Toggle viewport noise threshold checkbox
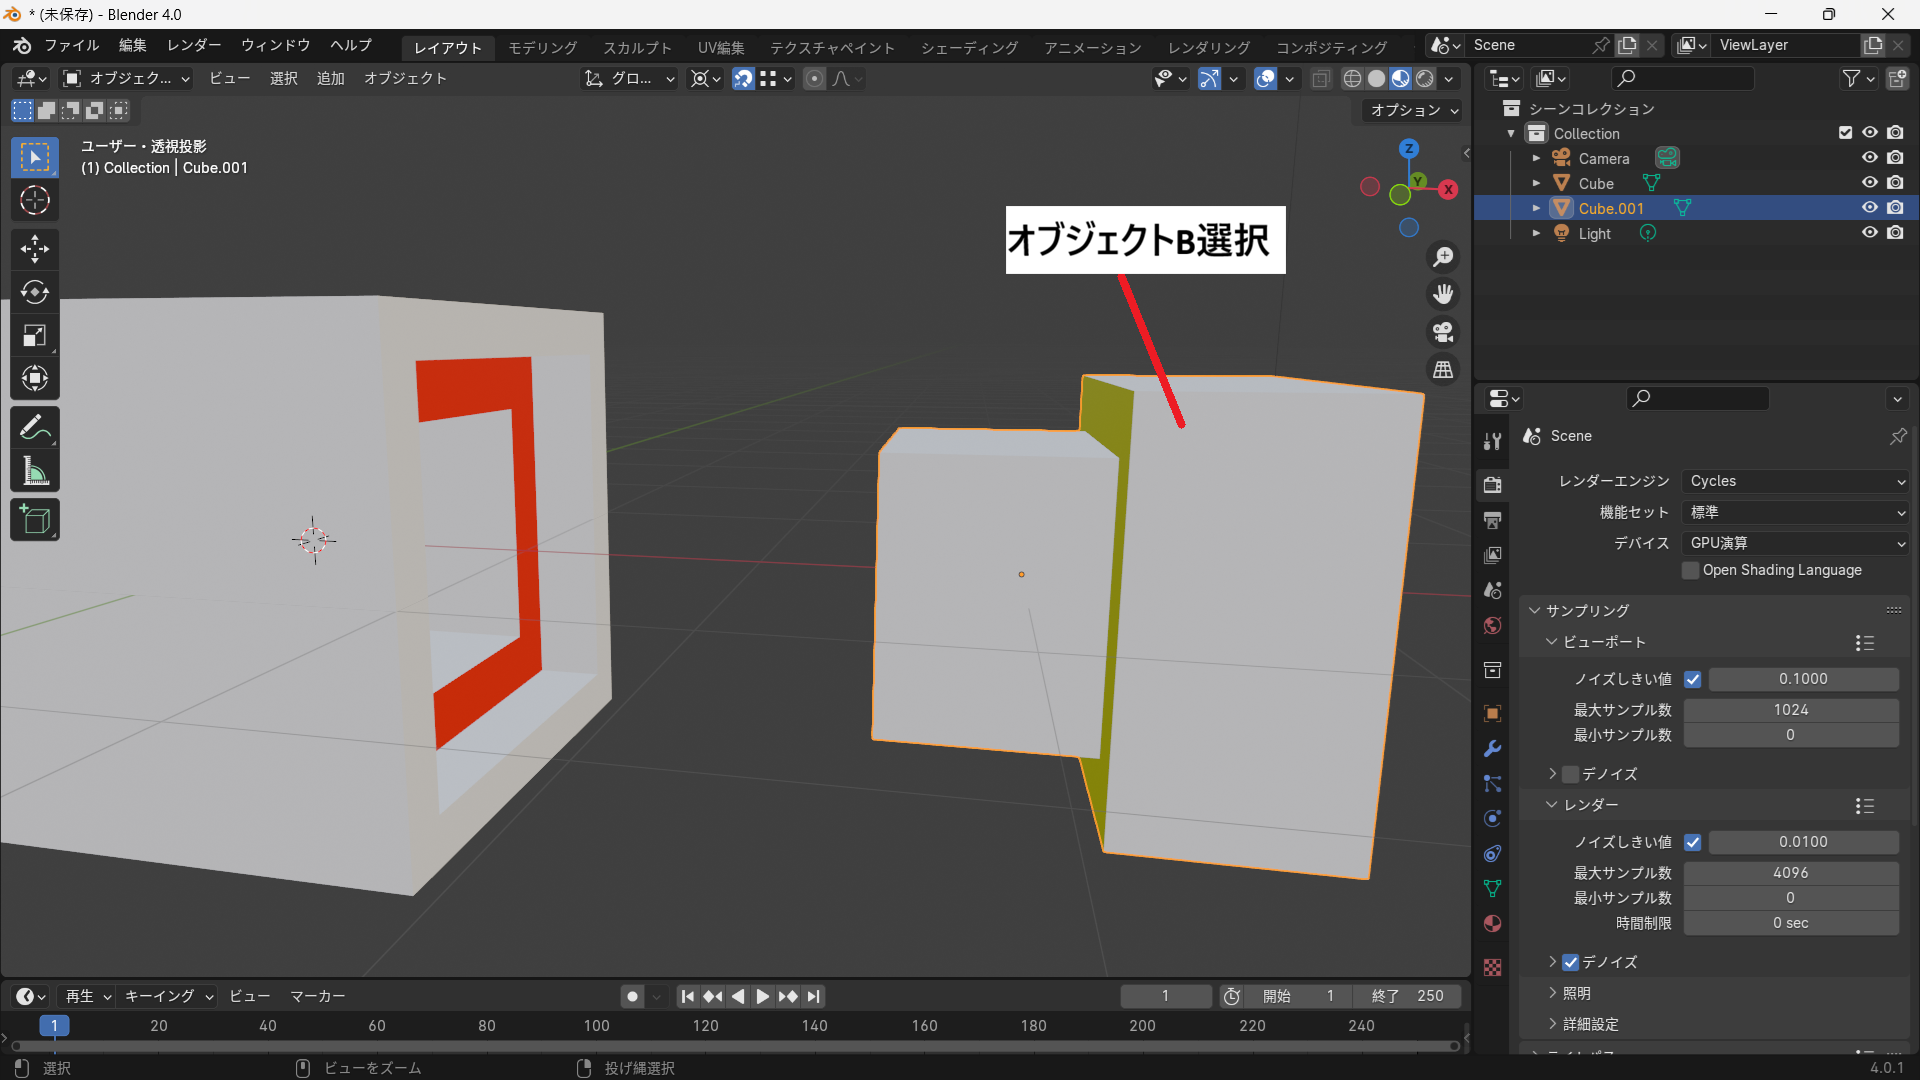Image resolution: width=1920 pixels, height=1080 pixels. click(x=1693, y=679)
